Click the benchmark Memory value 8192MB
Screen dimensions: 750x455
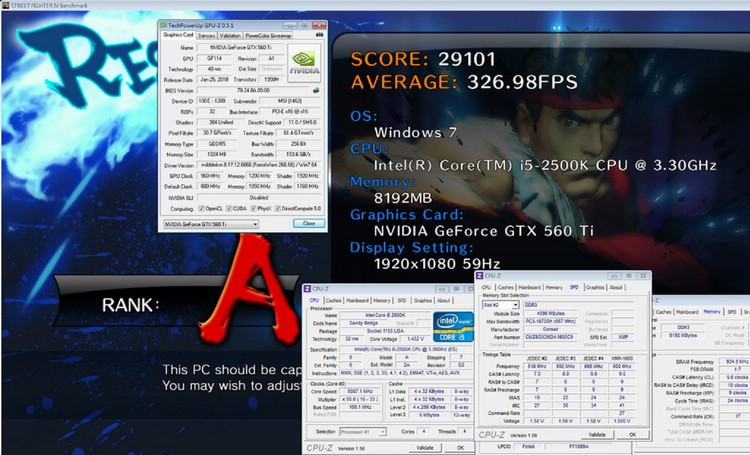[403, 198]
